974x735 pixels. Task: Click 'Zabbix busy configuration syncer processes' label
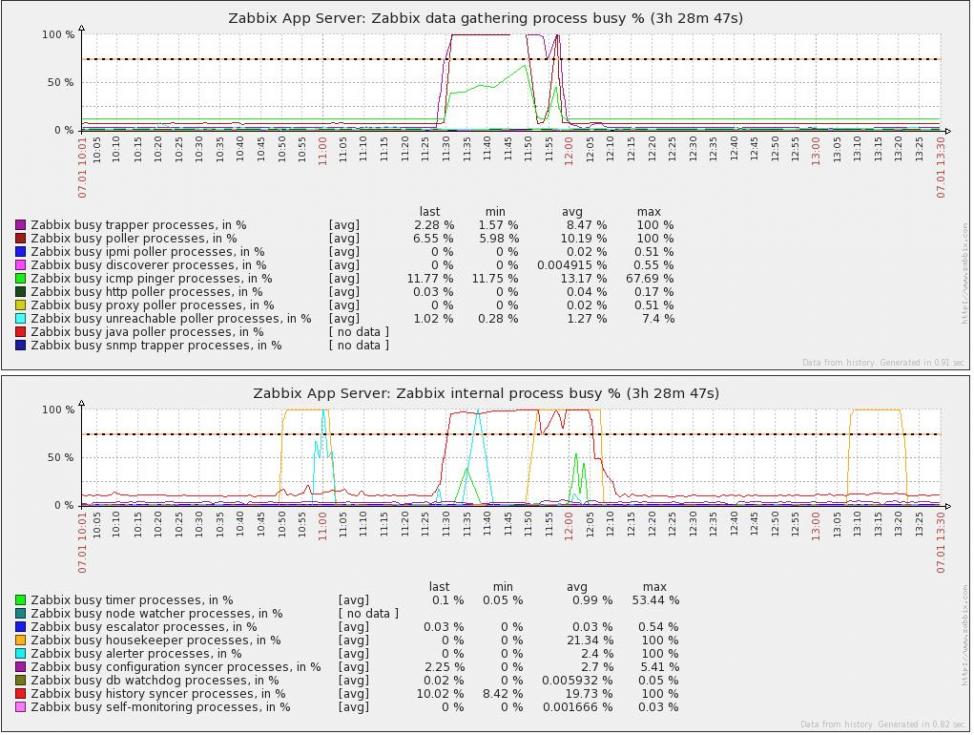click(x=176, y=667)
